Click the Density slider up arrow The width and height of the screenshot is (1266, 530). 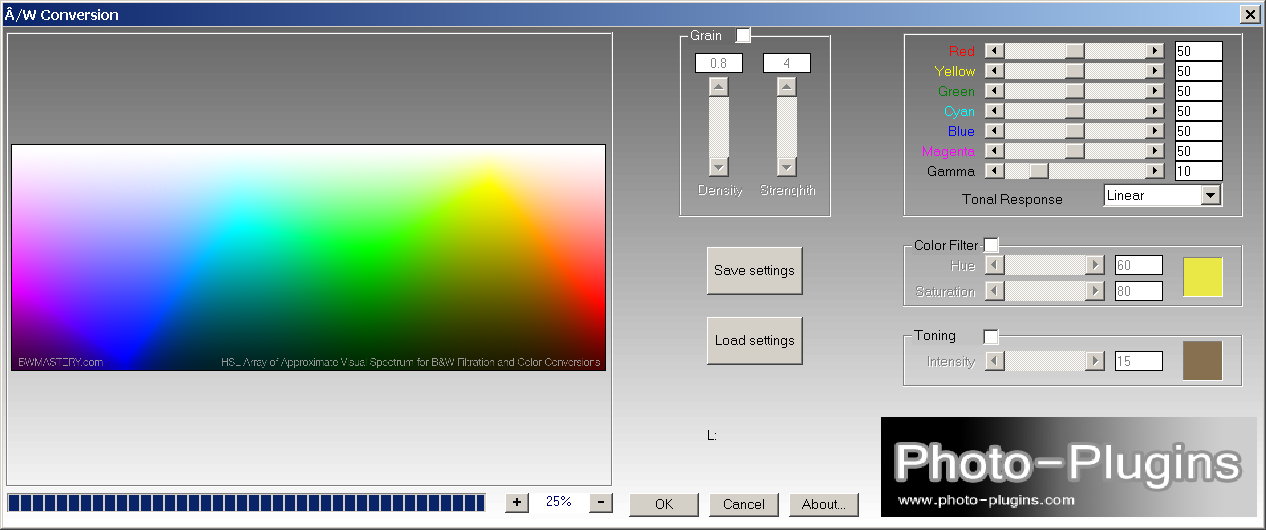[718, 87]
